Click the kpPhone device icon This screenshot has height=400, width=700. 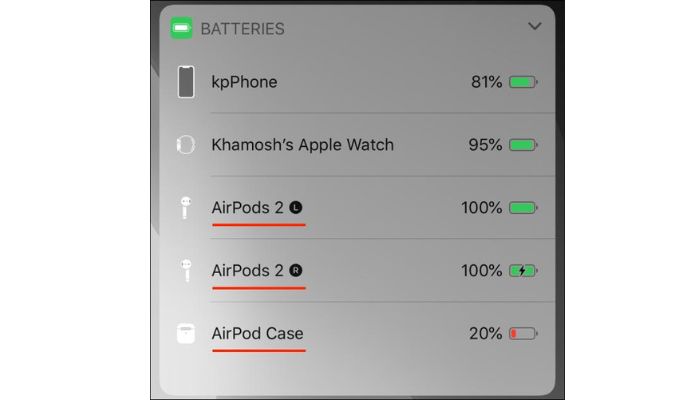186,82
